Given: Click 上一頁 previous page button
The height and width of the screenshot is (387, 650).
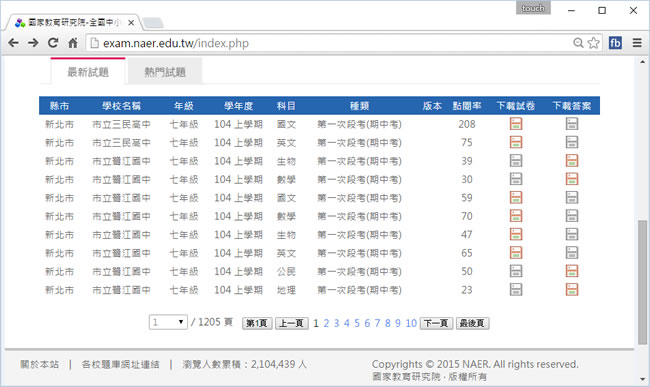Looking at the screenshot, I should coord(291,323).
